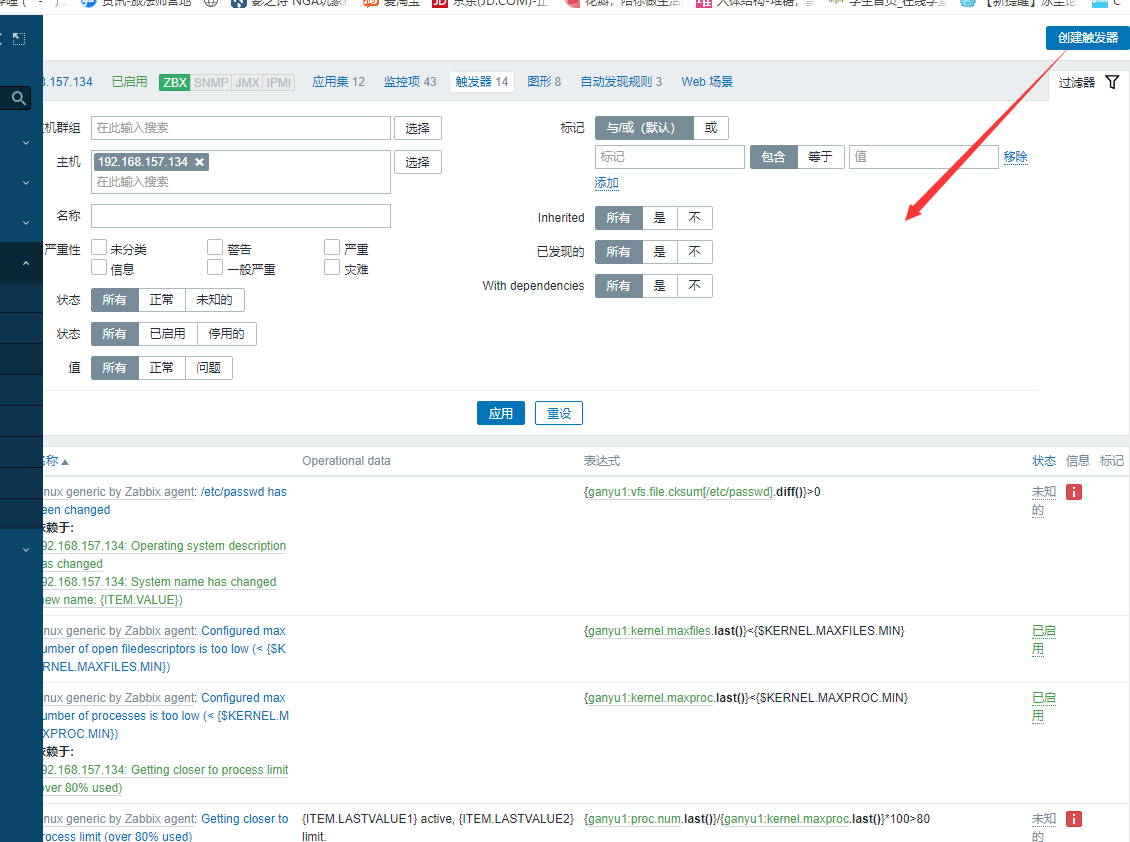Screen dimensions: 1130x842
Task: Click 选择 next to host group field
Action: point(417,128)
